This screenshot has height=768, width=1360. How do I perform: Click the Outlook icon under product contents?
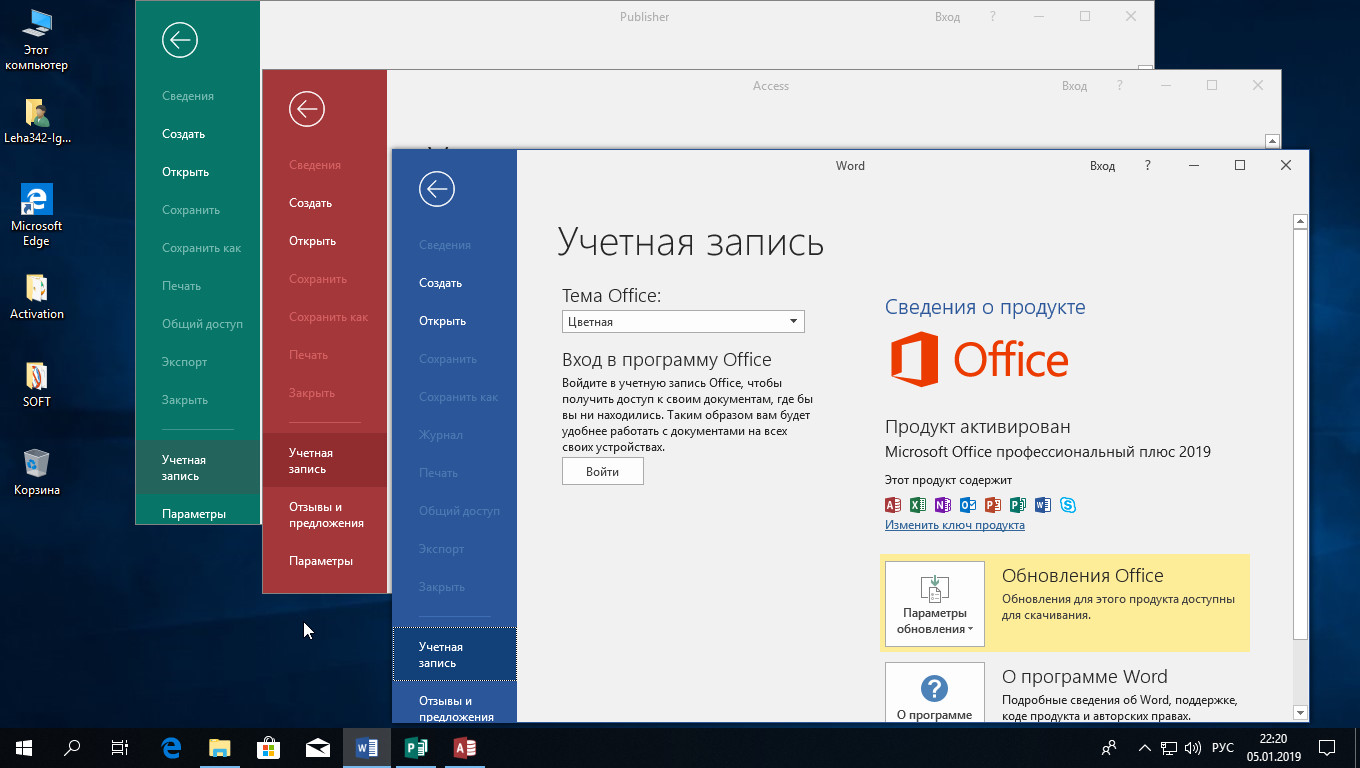point(968,505)
